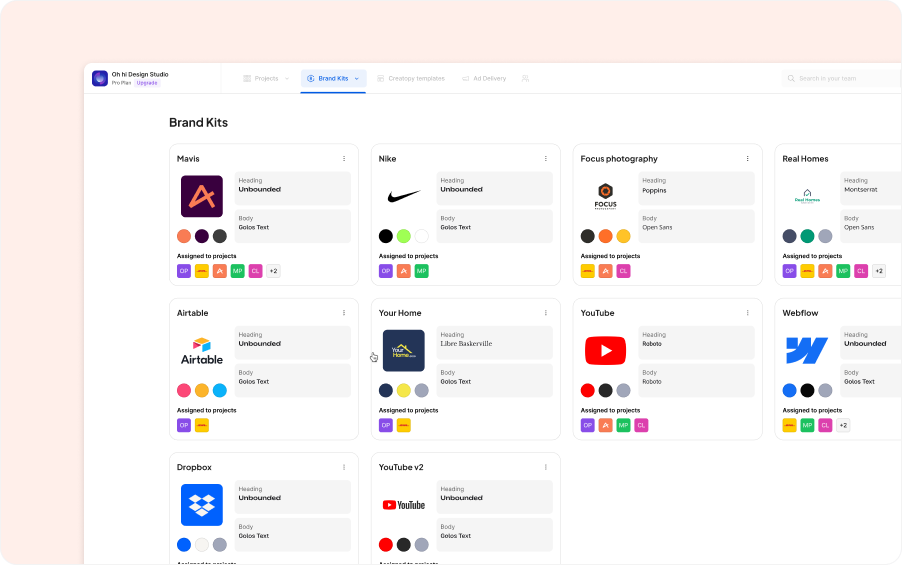The image size is (902, 565).
Task: Click the Dropbox logo thumbnail
Action: click(202, 505)
